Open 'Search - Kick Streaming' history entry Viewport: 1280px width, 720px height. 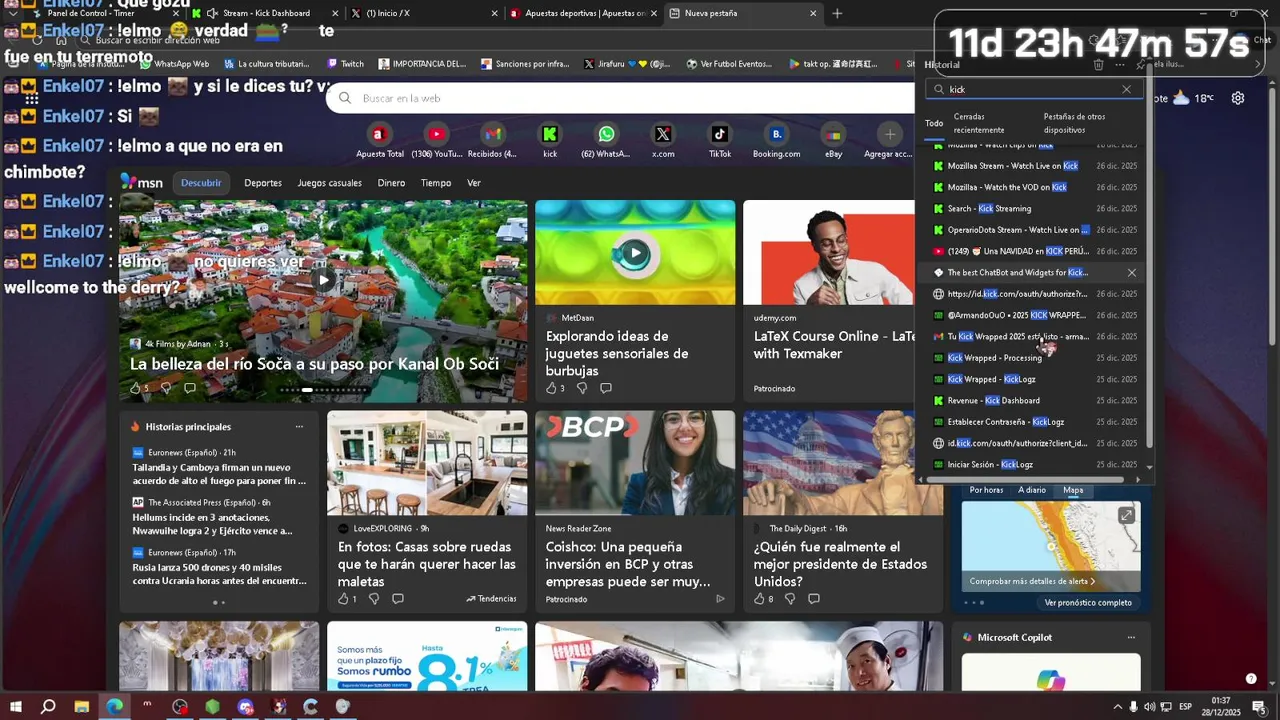(x=1035, y=209)
